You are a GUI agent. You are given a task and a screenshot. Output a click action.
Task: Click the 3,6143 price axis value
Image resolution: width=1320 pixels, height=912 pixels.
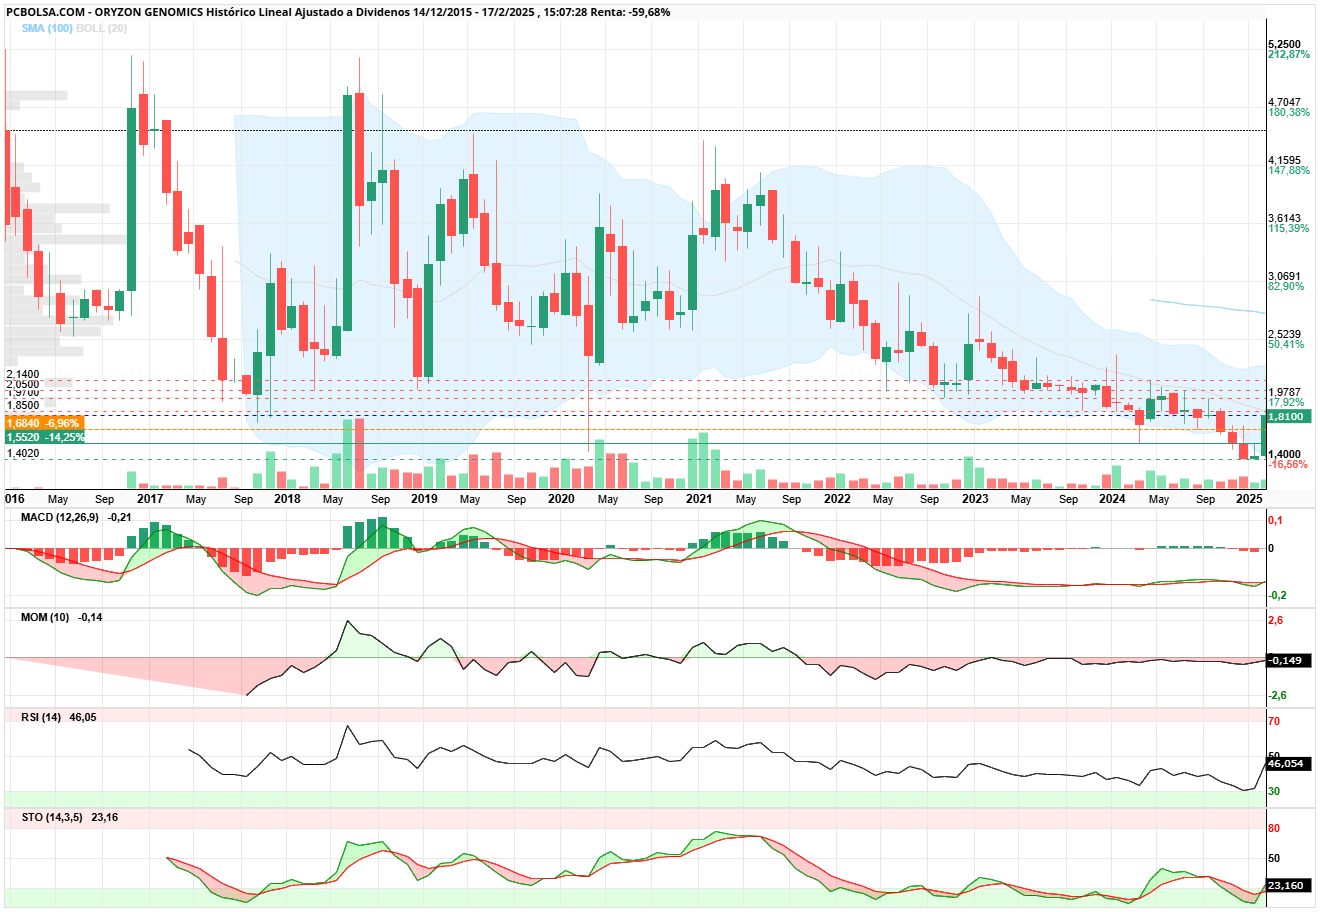pyautogui.click(x=1284, y=218)
